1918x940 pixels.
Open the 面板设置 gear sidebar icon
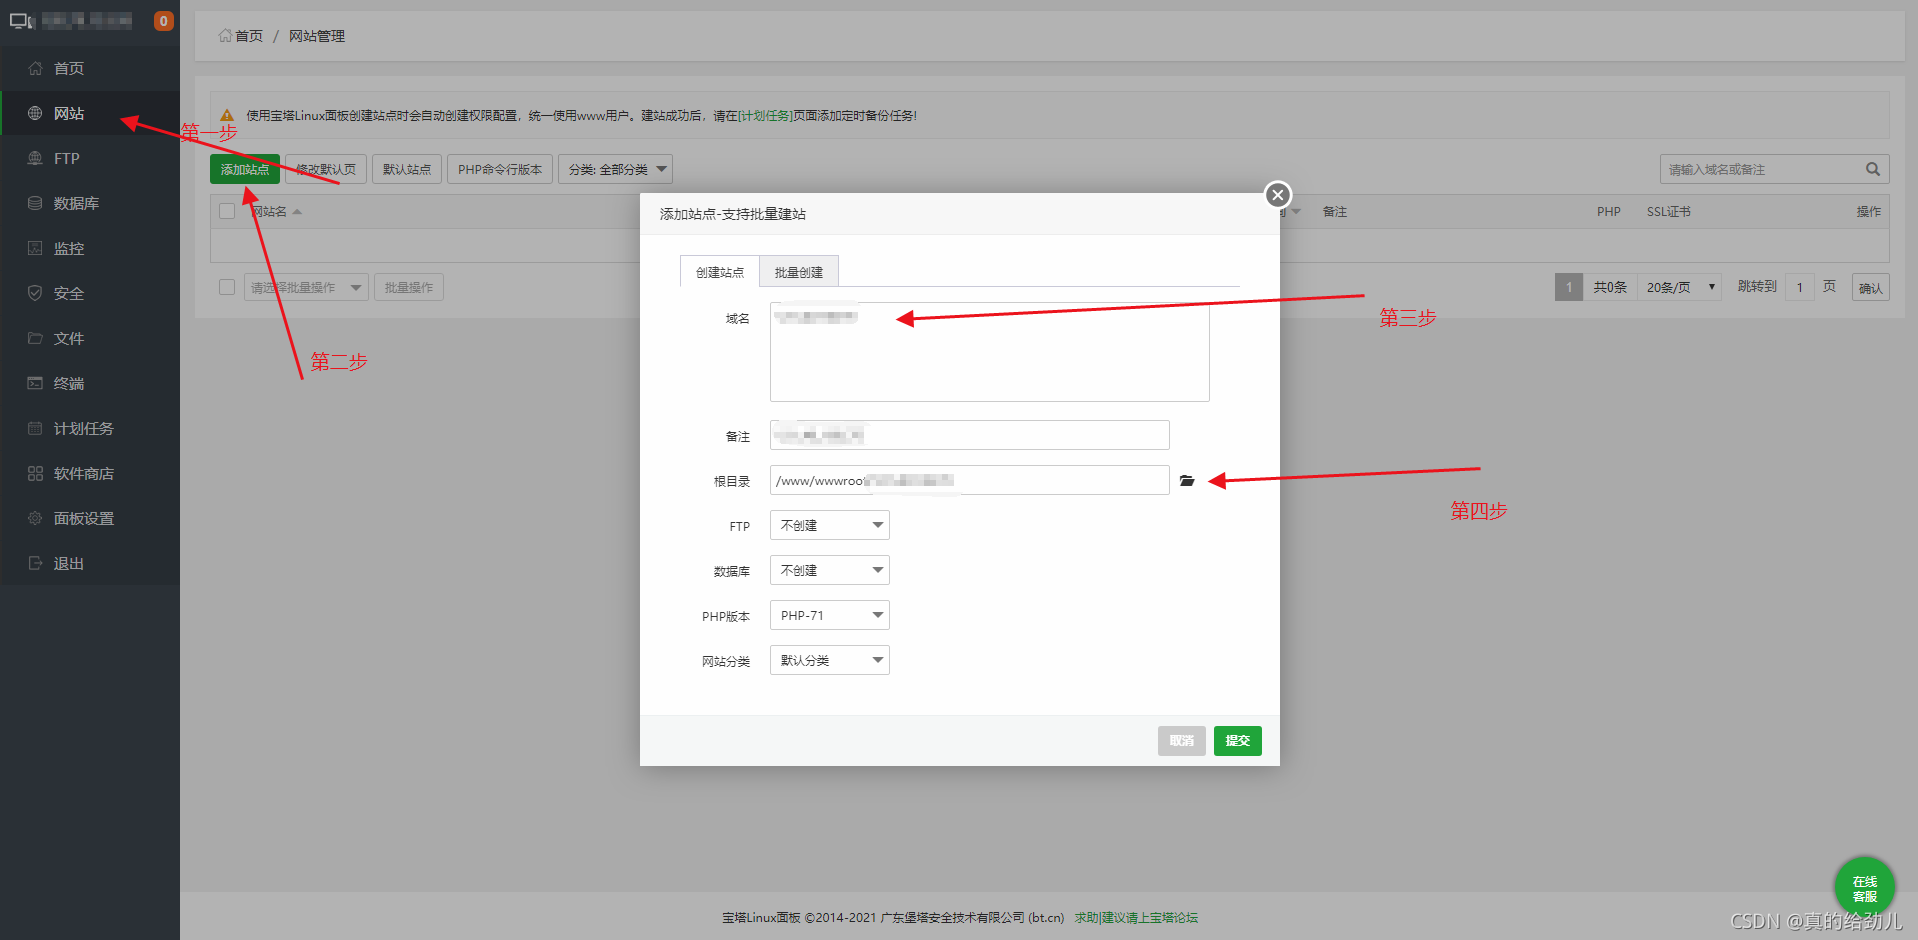coord(35,518)
